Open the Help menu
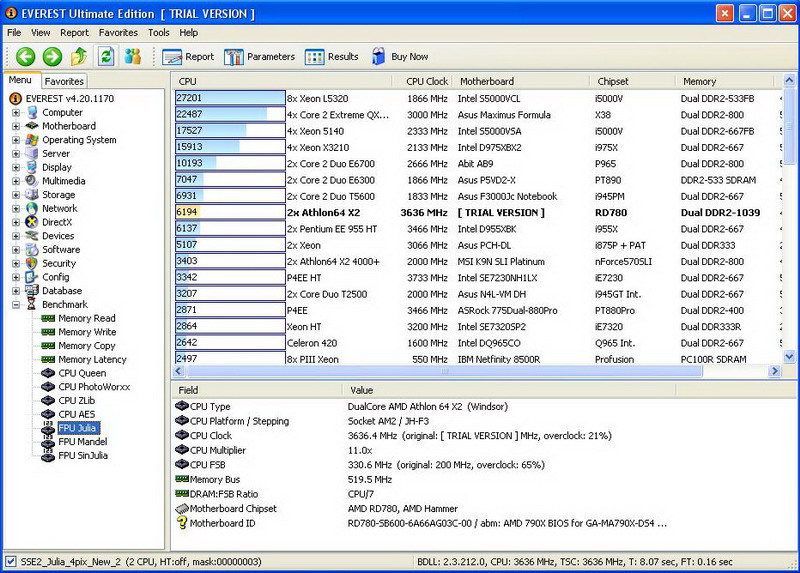This screenshot has width=800, height=573. (188, 33)
